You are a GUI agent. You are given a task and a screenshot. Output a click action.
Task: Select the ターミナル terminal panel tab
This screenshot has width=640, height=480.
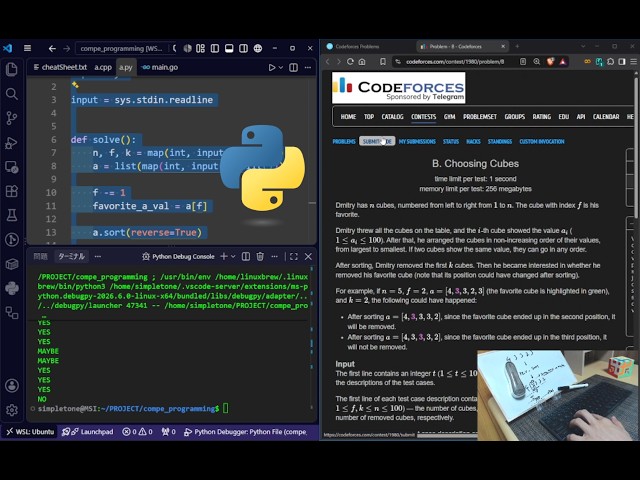click(x=71, y=256)
